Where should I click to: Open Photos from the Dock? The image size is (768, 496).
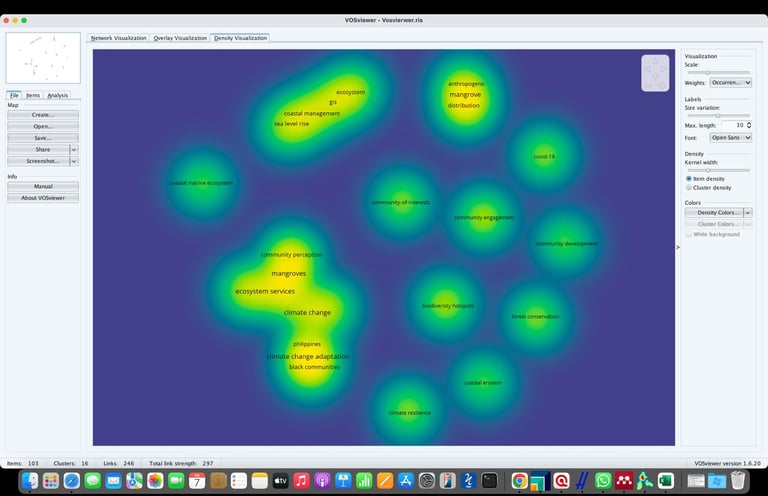coord(155,481)
